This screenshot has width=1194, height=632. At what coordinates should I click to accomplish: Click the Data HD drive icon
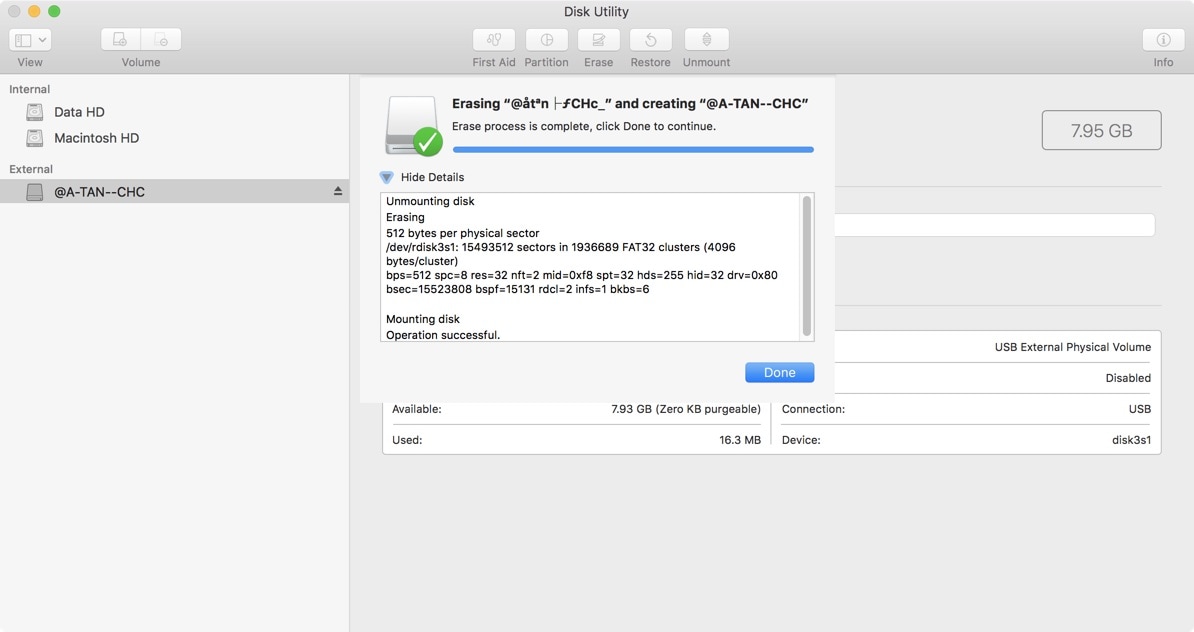34,112
